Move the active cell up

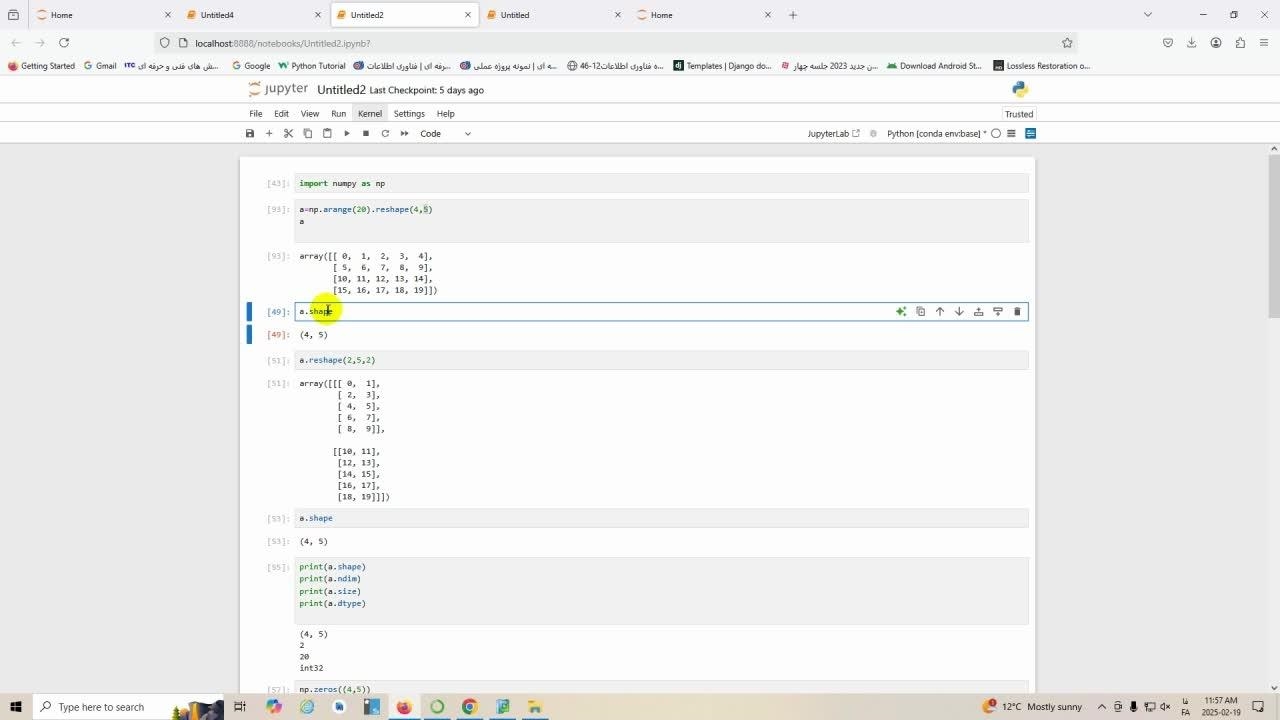pos(940,312)
